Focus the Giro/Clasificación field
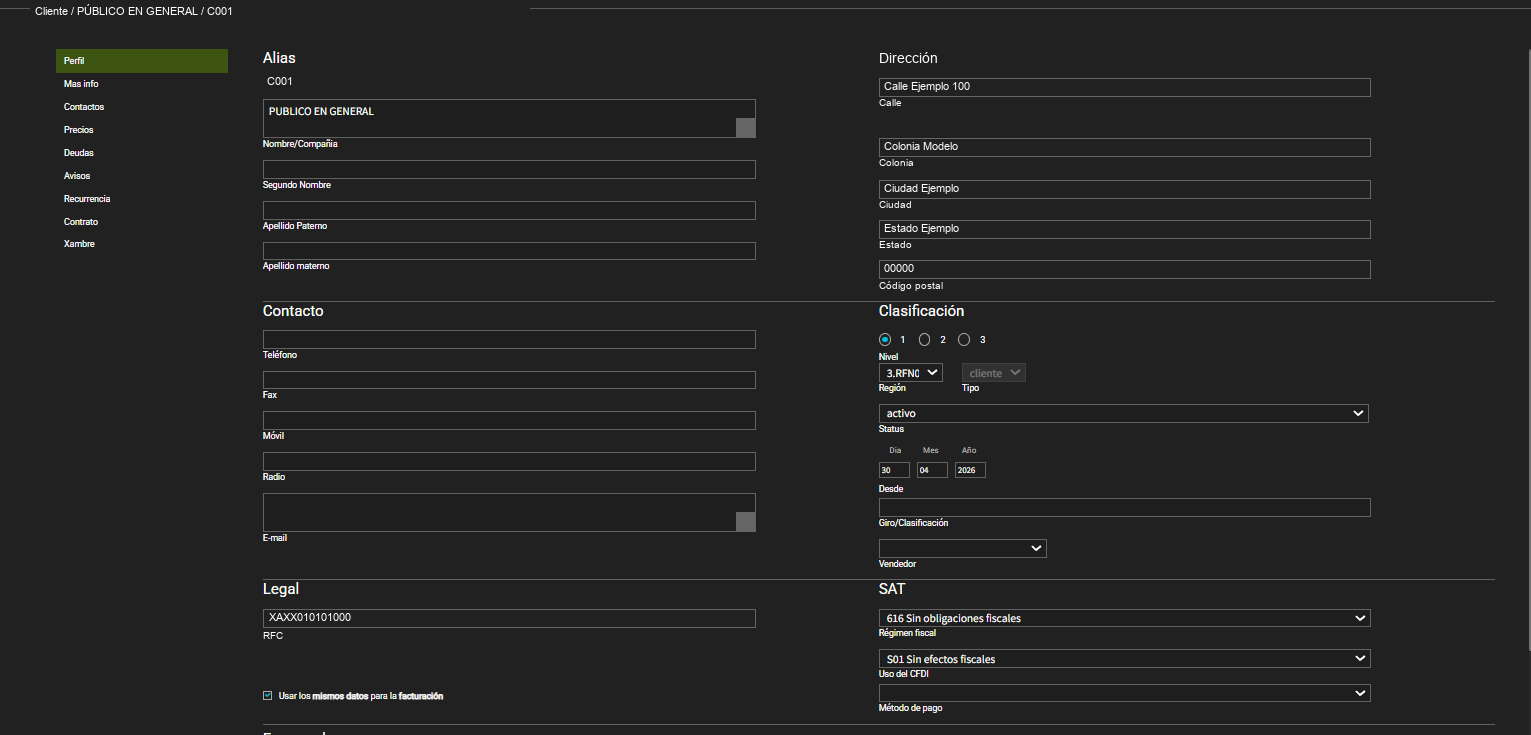Screen dimensions: 1531x735 (x=1125, y=508)
